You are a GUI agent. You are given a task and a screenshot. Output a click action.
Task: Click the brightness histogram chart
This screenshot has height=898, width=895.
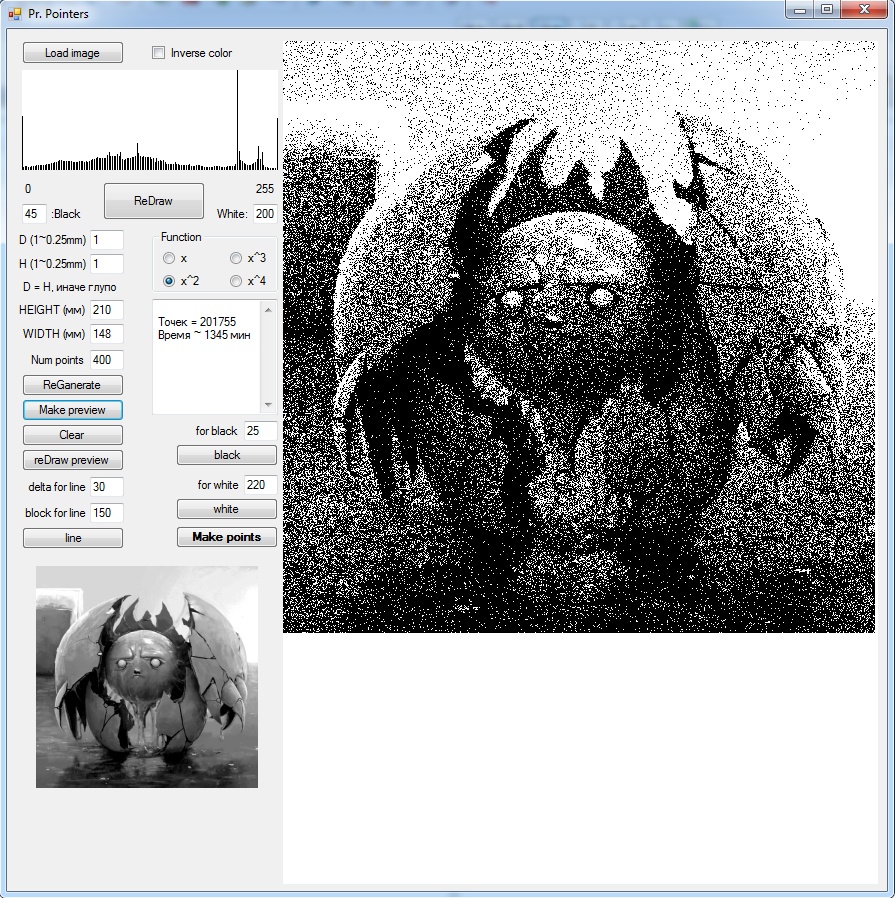click(150, 120)
